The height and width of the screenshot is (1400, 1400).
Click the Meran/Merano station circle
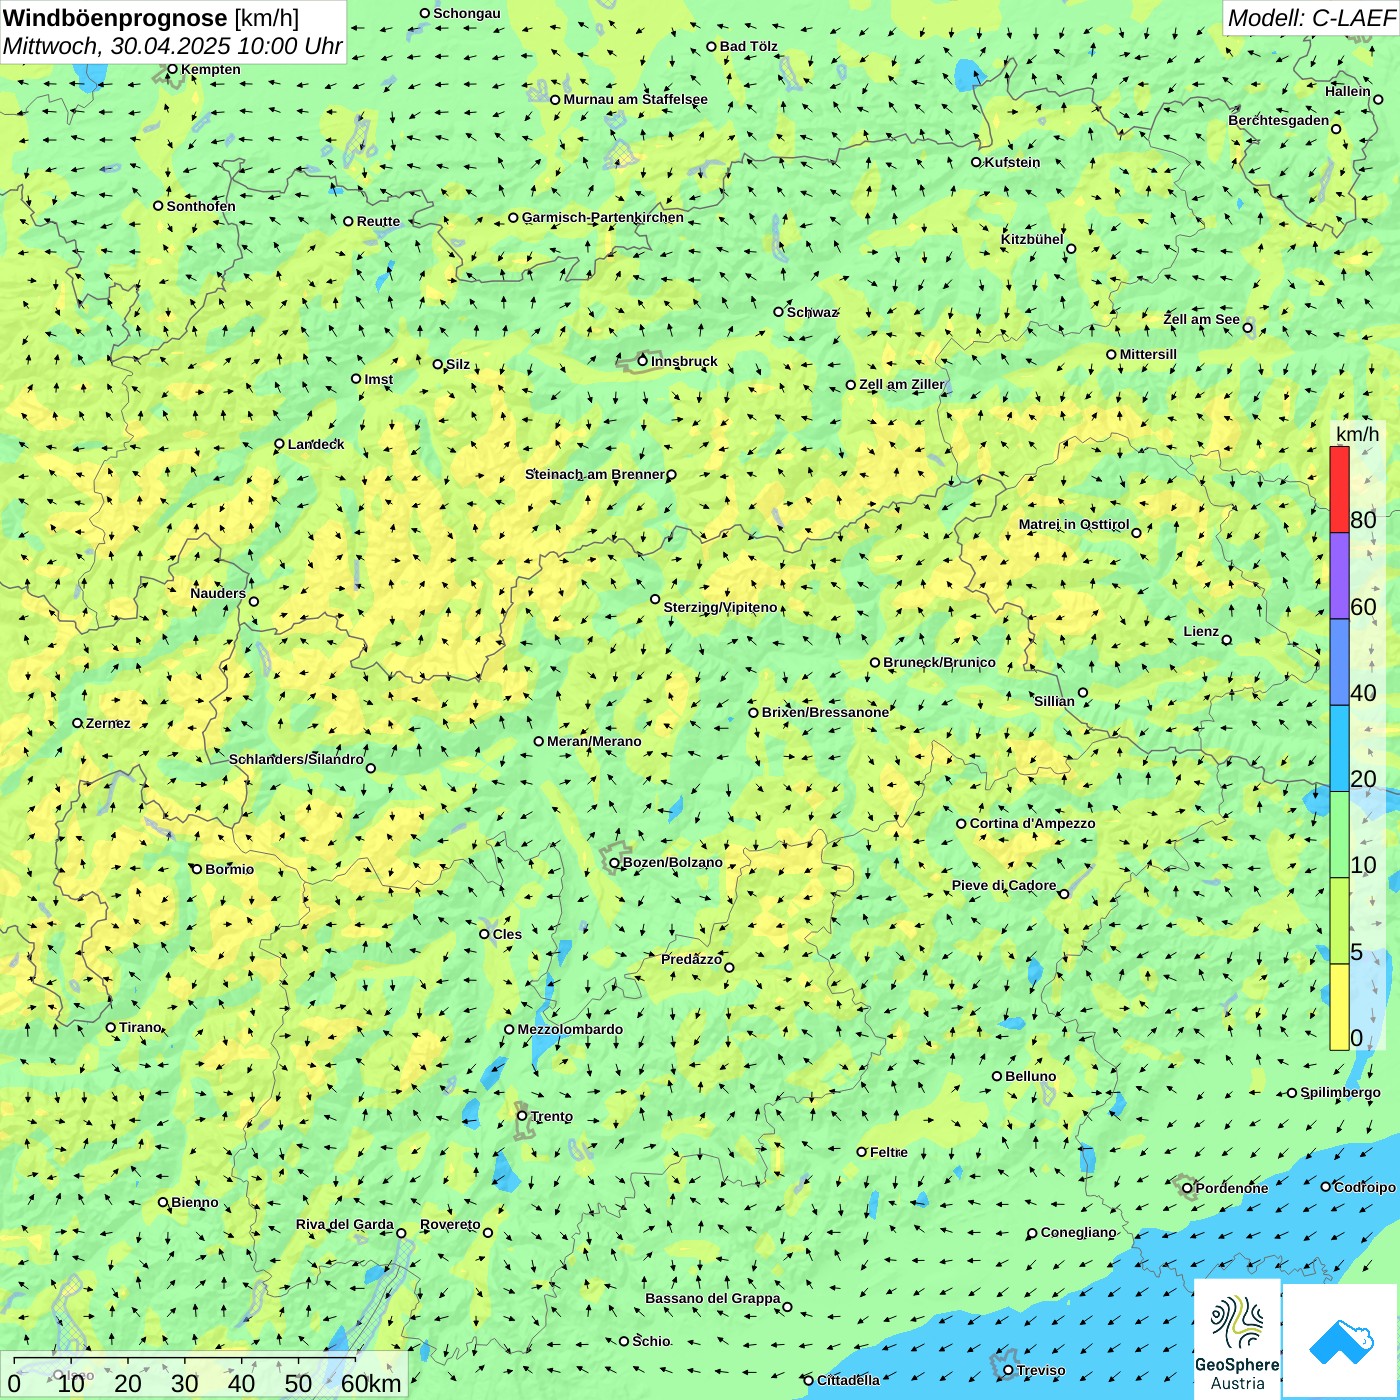539,741
